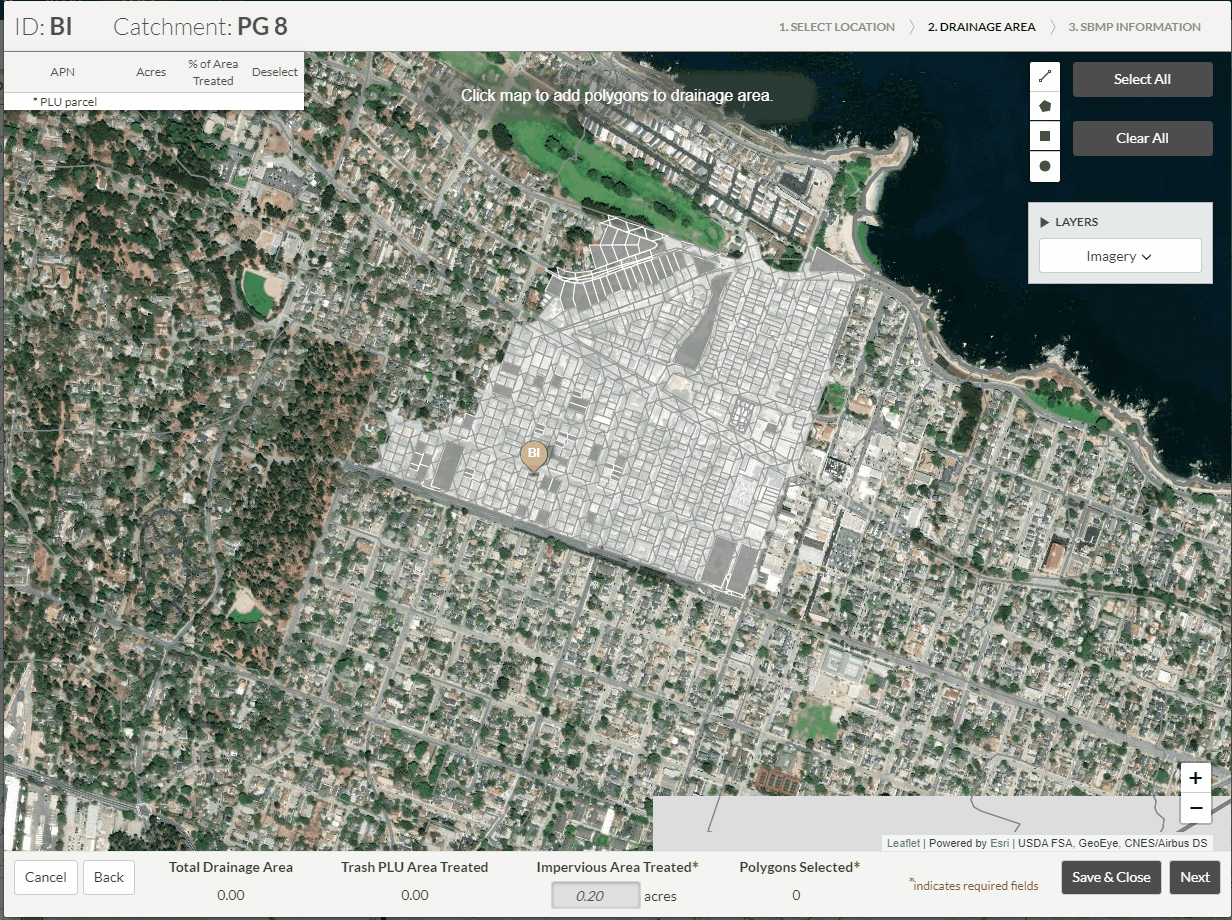Zoom in on the map

(x=1196, y=778)
